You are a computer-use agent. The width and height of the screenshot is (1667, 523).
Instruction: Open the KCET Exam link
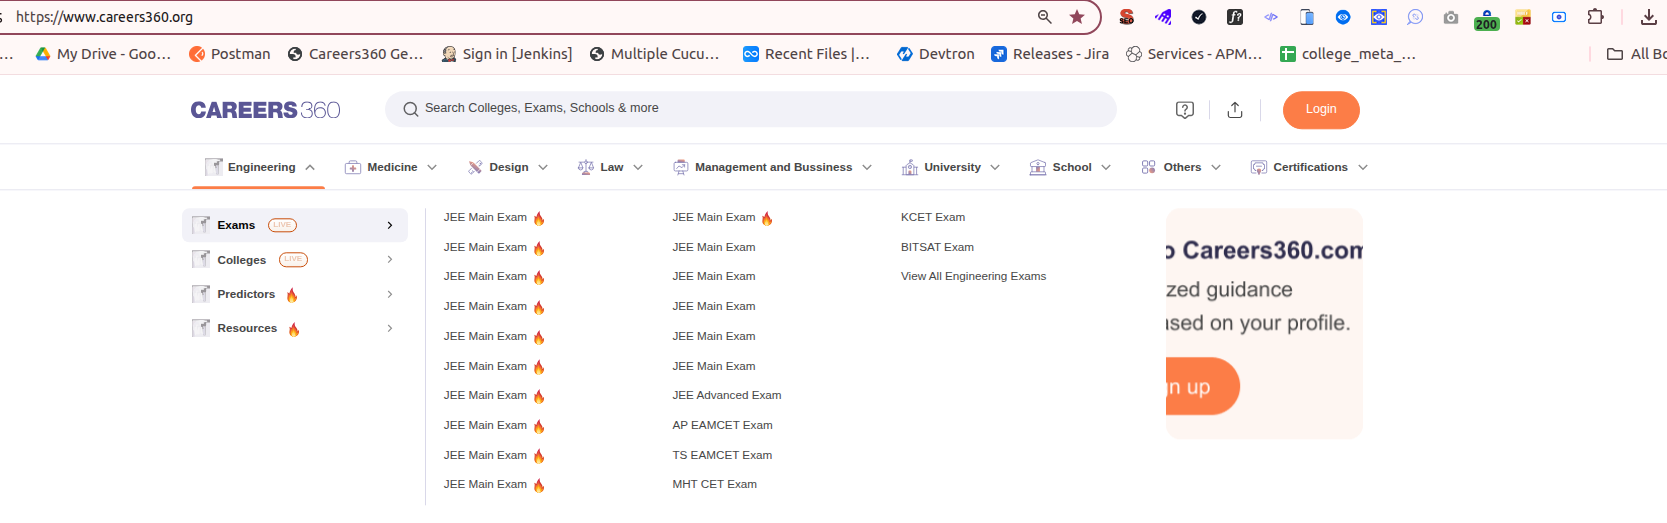coord(933,217)
